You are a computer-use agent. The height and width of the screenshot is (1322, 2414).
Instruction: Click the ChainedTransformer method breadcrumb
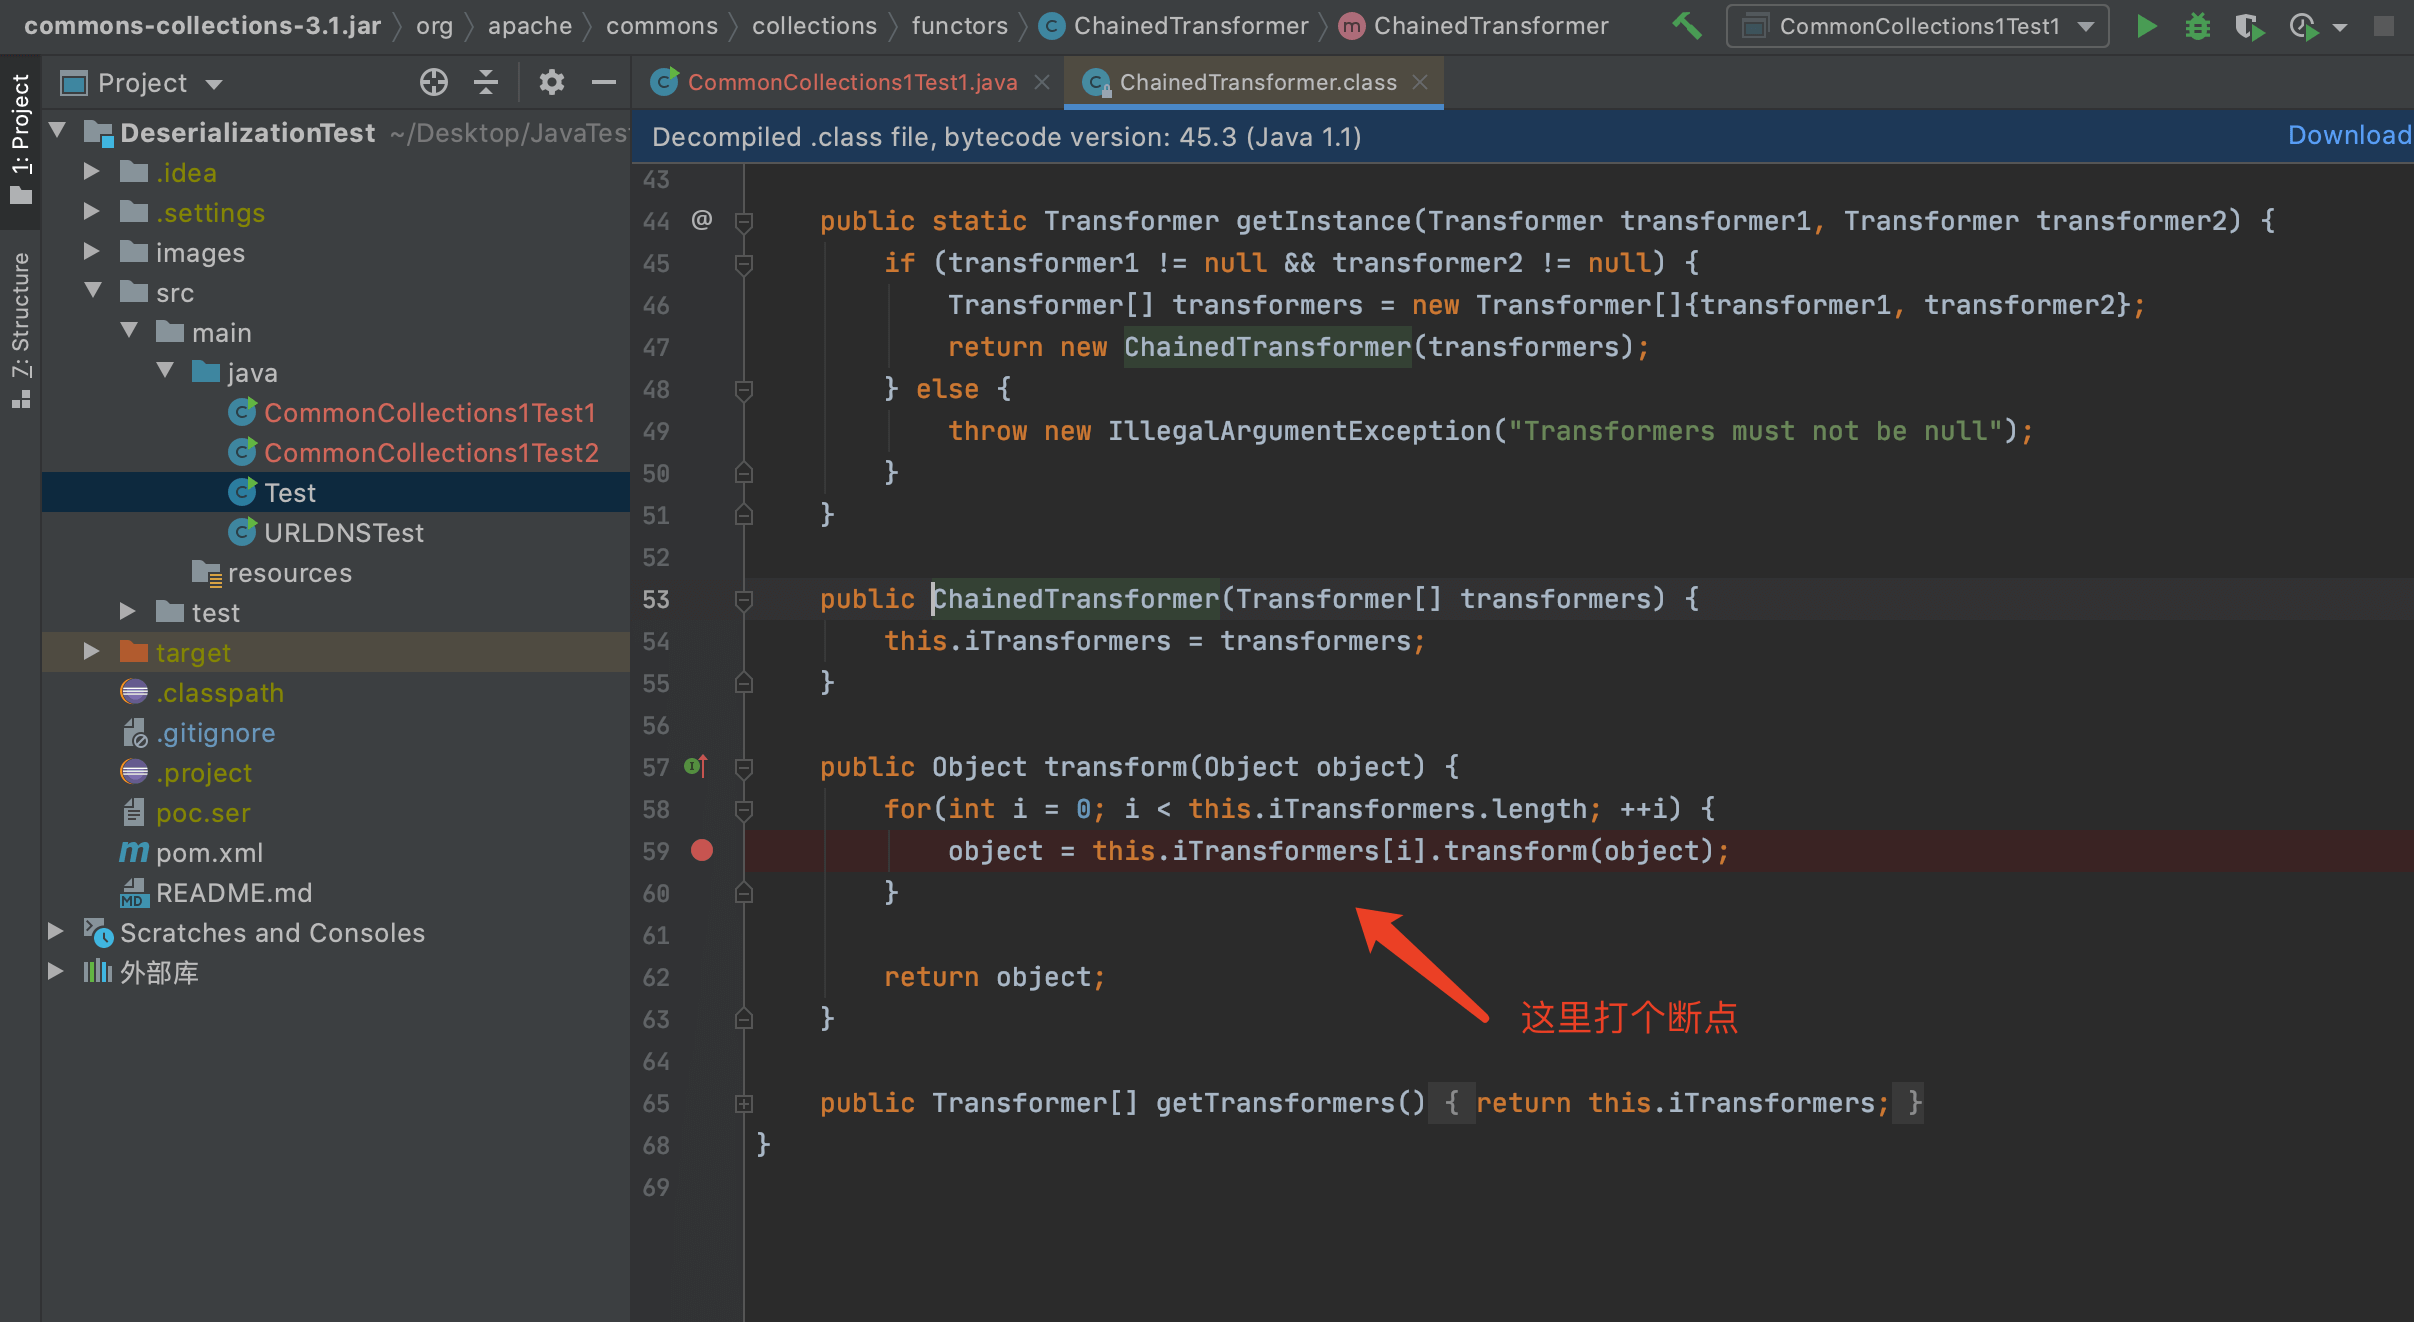[x=1474, y=26]
